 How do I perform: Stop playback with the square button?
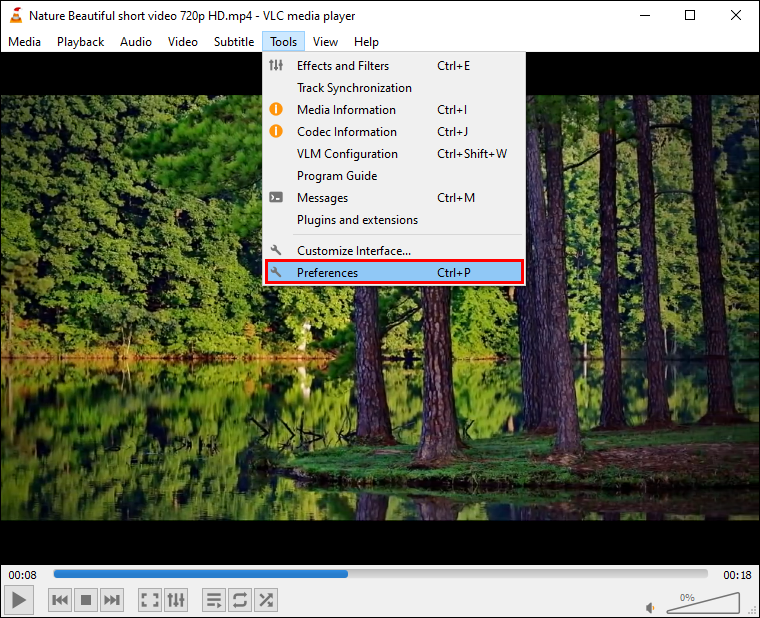[86, 600]
